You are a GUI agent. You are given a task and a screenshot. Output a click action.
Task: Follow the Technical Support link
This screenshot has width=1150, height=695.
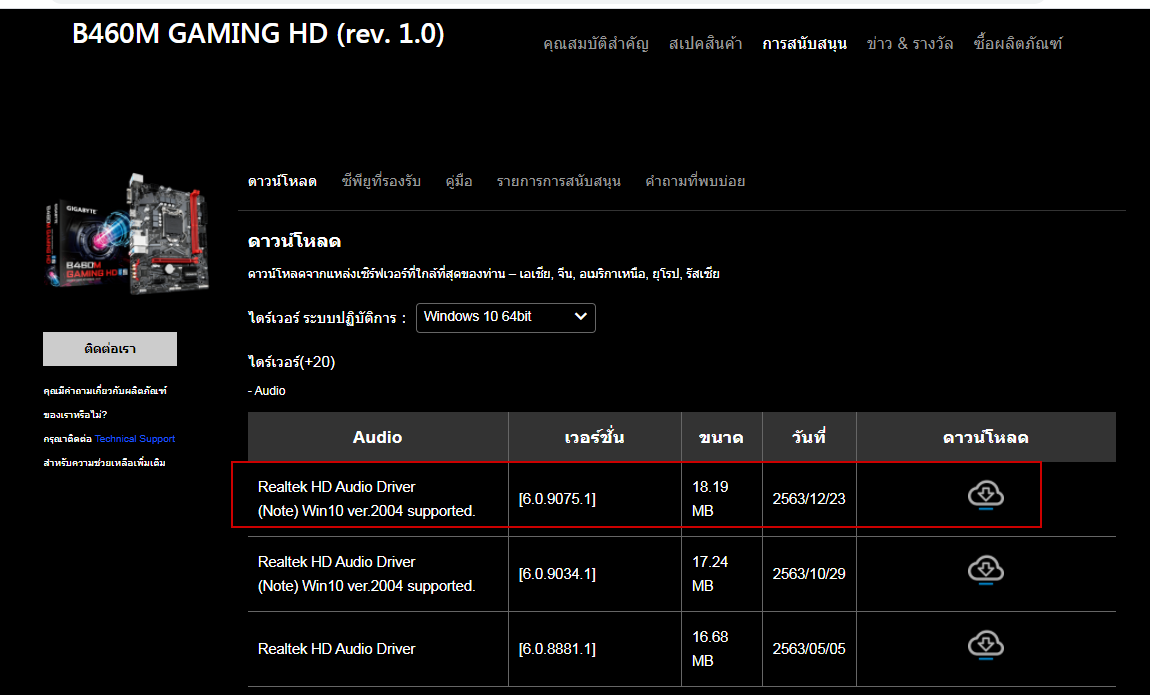[x=135, y=439]
